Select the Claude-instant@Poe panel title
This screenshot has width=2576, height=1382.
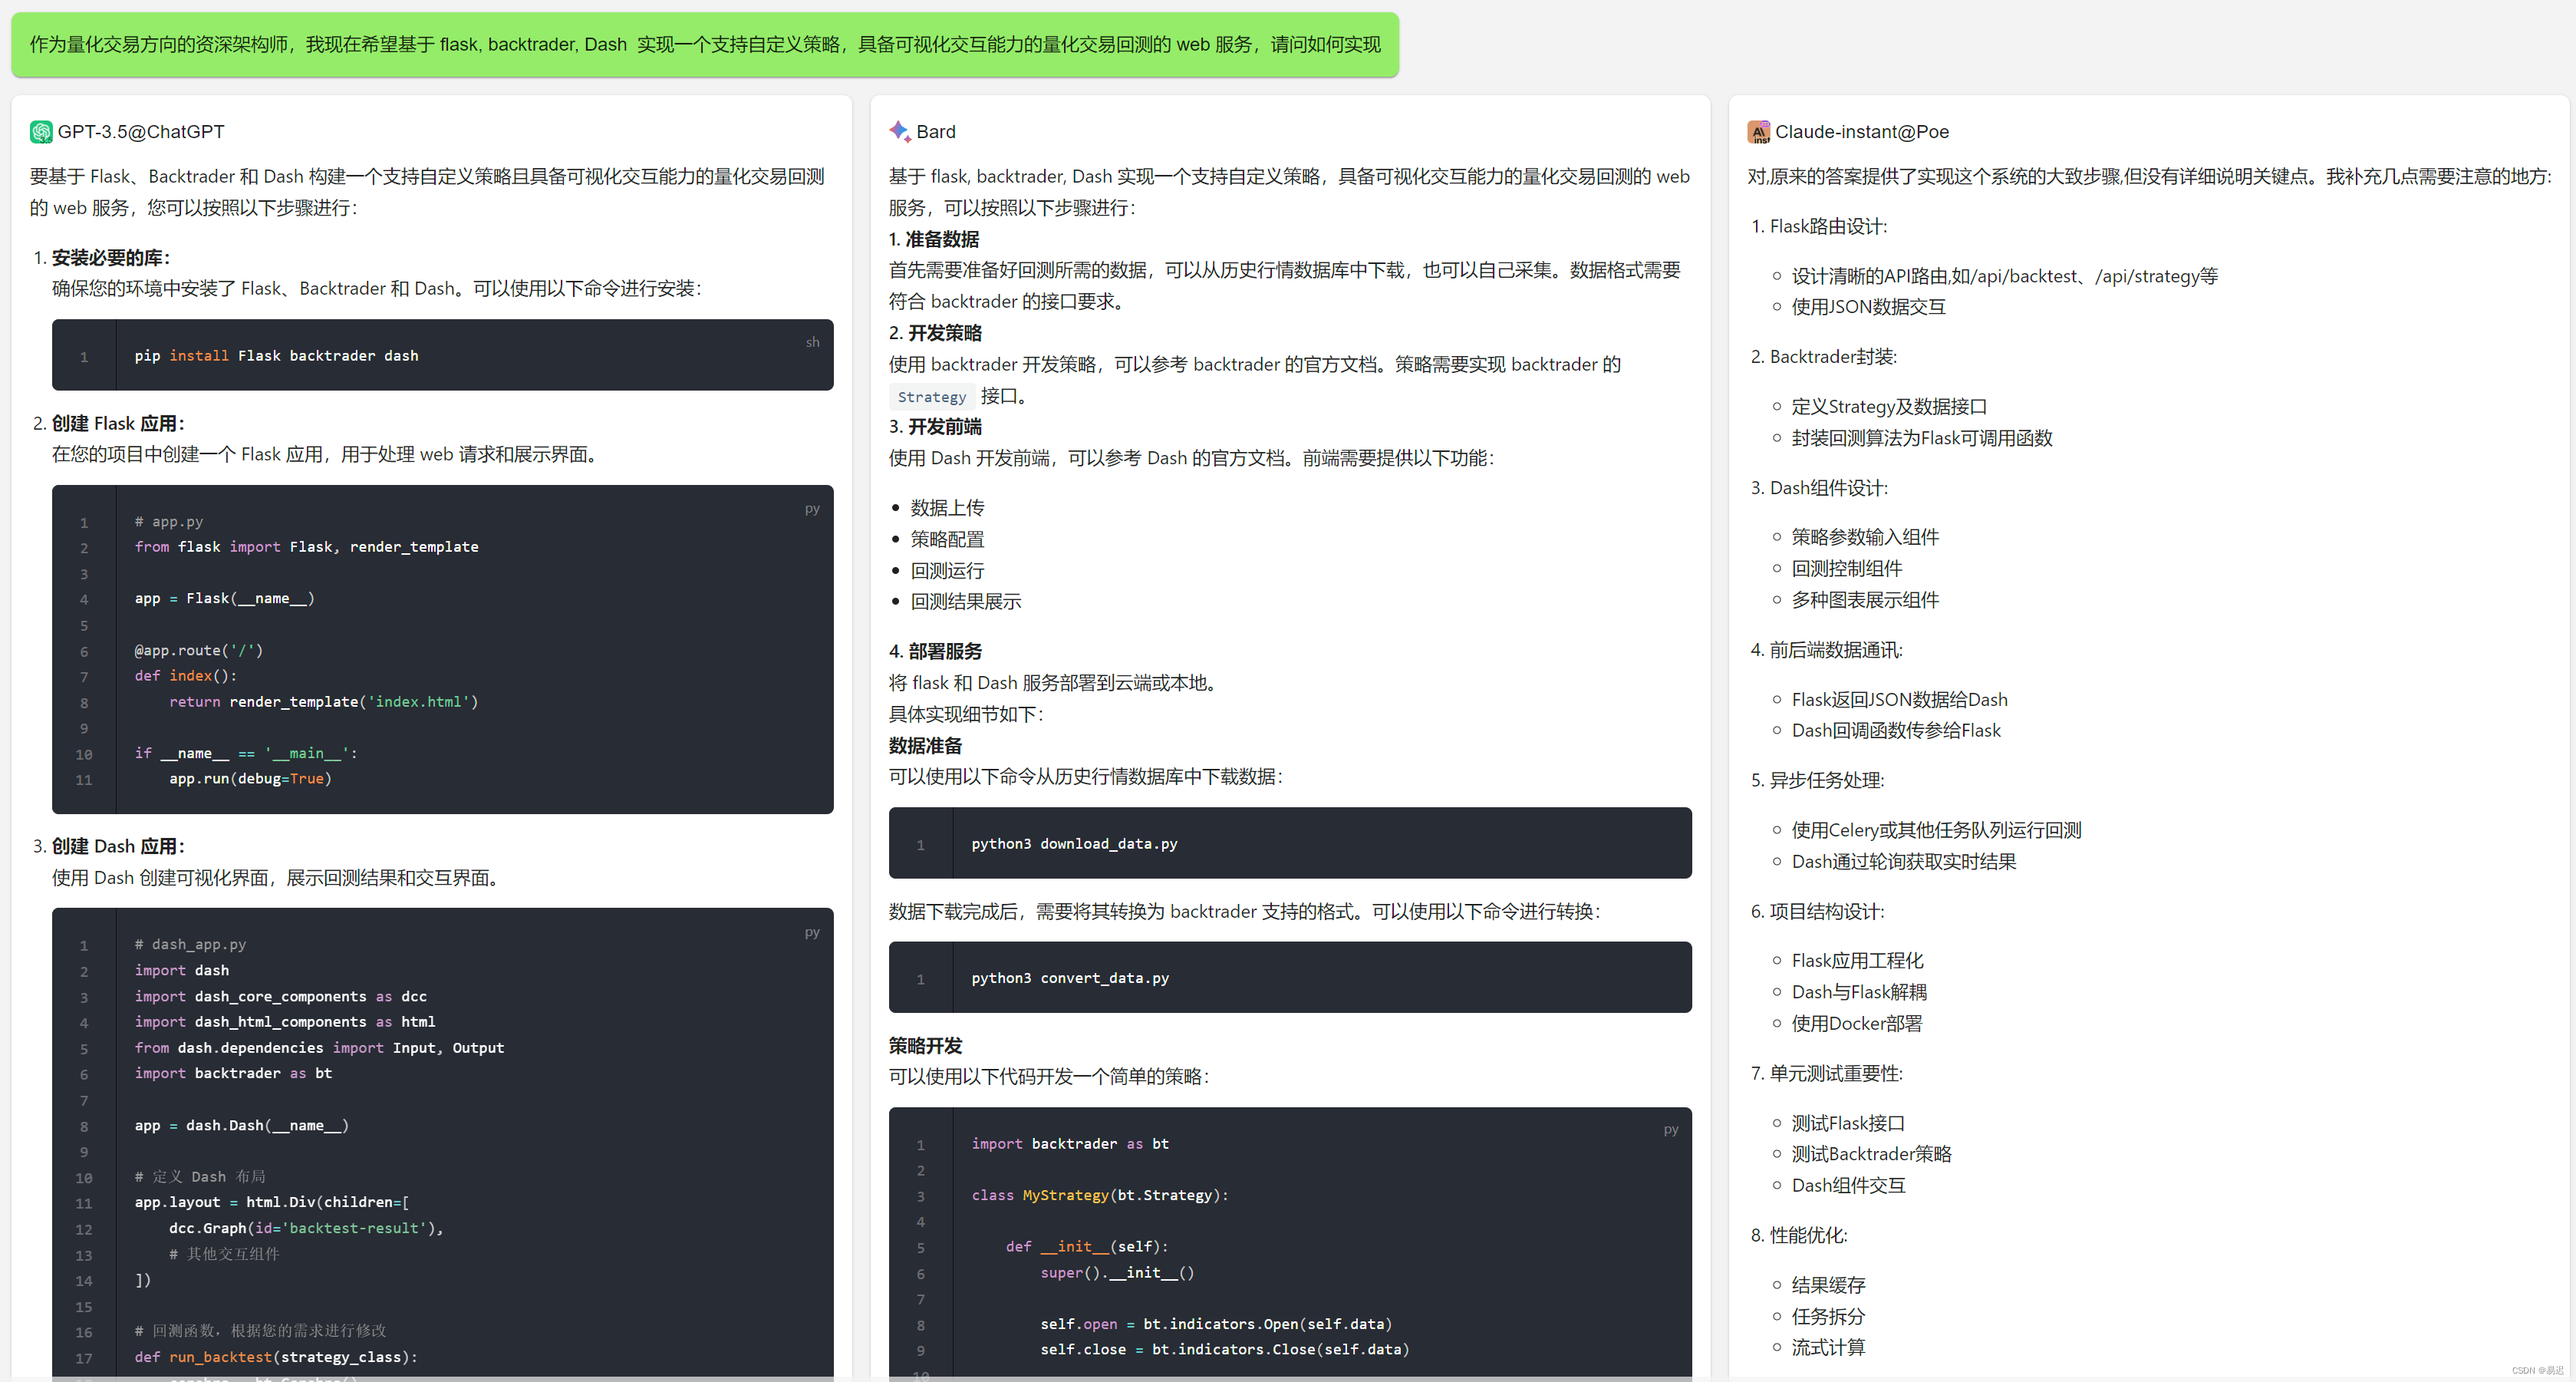[1862, 132]
